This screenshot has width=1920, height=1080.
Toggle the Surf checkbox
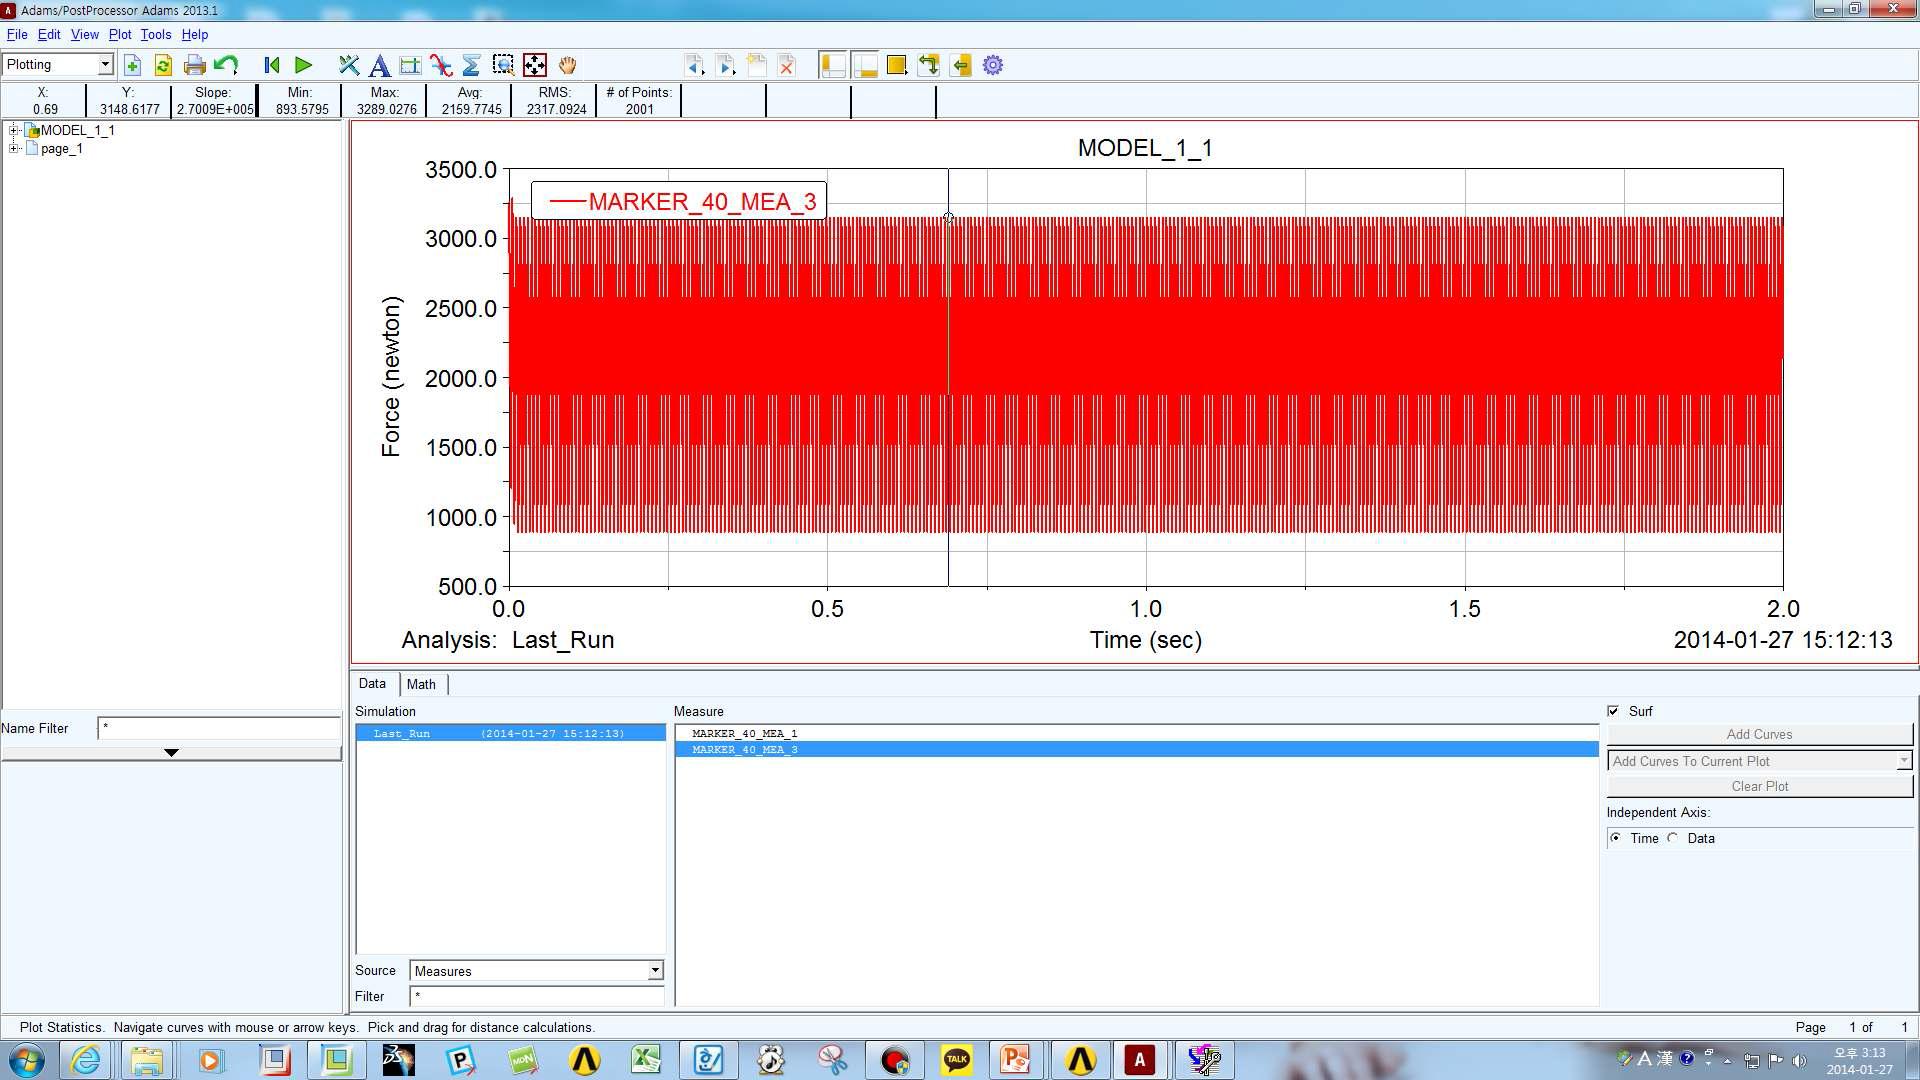click(x=1613, y=711)
